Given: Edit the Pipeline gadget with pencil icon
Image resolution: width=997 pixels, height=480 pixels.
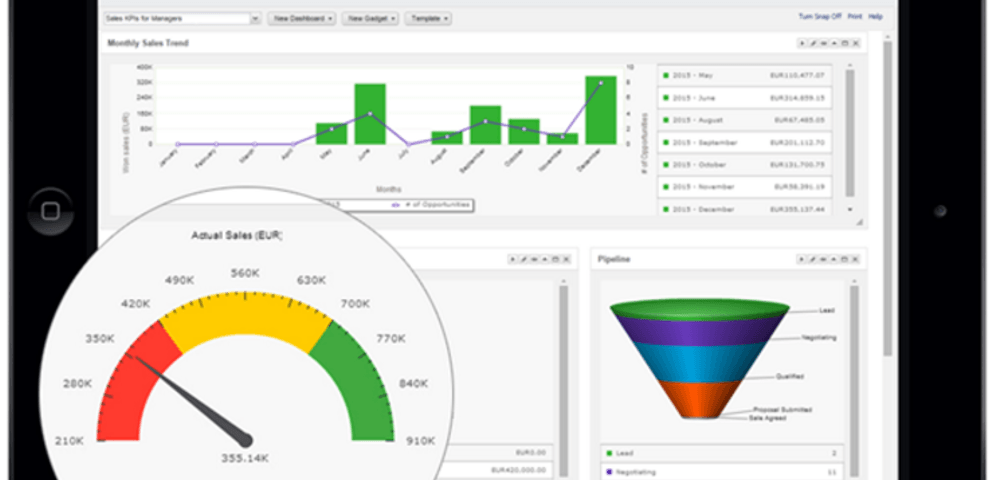Looking at the screenshot, I should click(x=813, y=259).
